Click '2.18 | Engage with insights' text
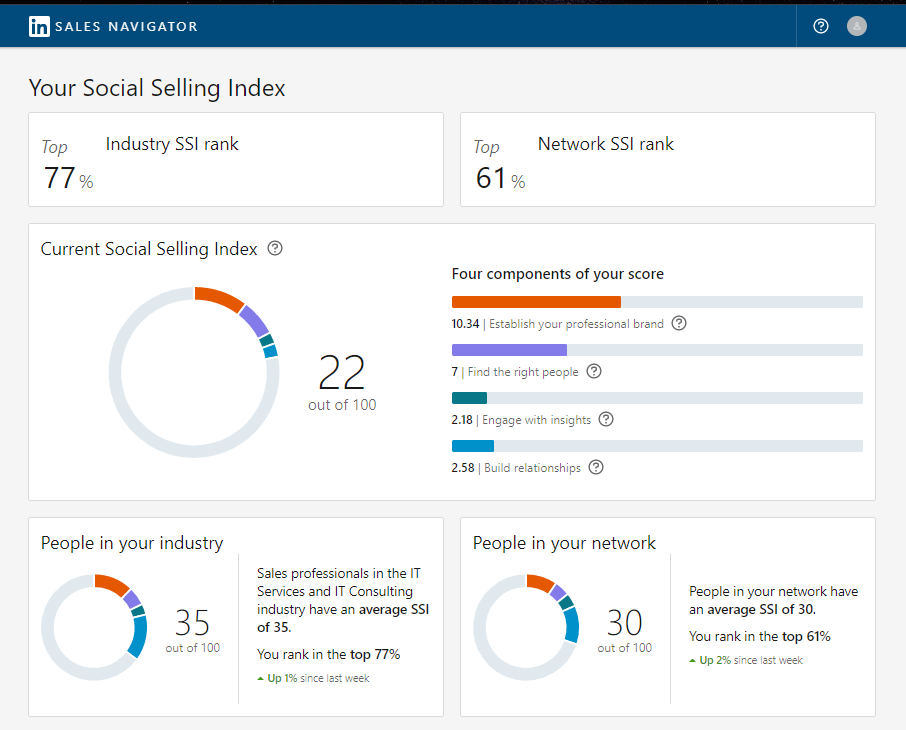The height and width of the screenshot is (730, 906). tap(521, 420)
